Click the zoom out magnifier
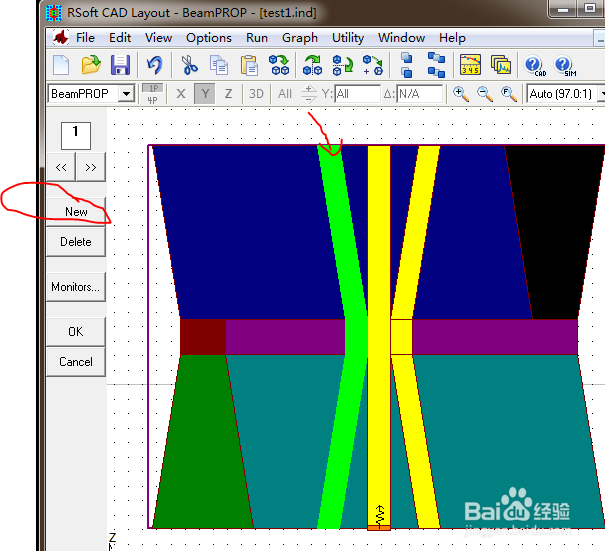 pos(485,94)
